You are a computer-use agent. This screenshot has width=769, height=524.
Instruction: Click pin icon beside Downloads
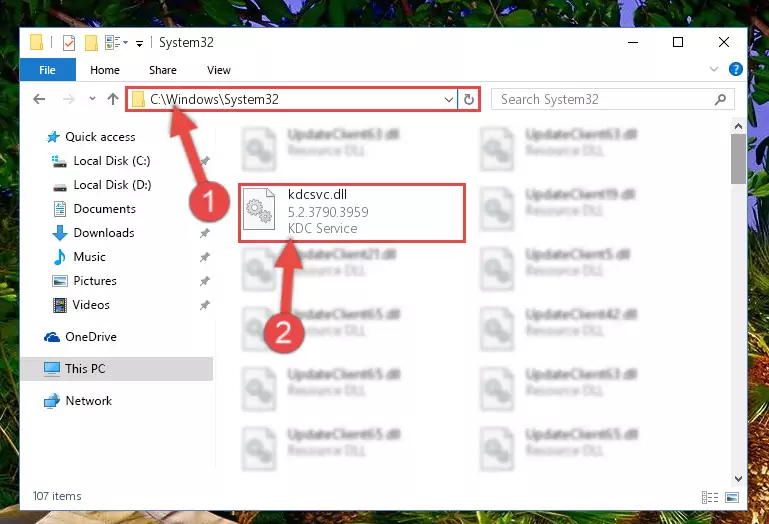(x=205, y=234)
